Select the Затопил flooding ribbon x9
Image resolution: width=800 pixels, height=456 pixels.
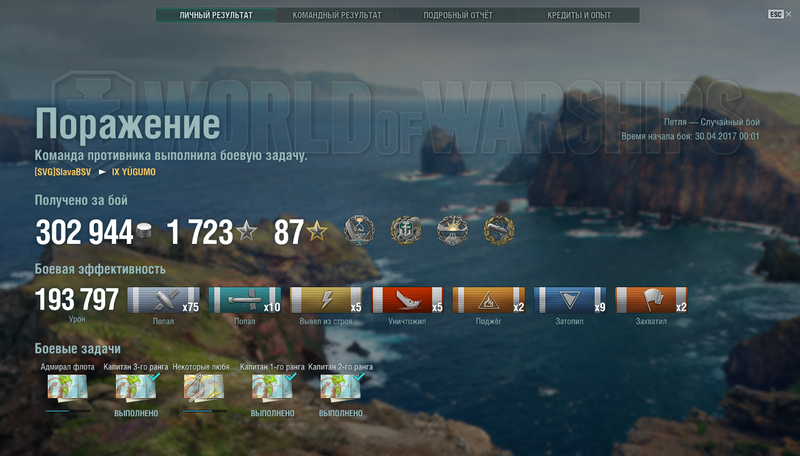pyautogui.click(x=570, y=299)
